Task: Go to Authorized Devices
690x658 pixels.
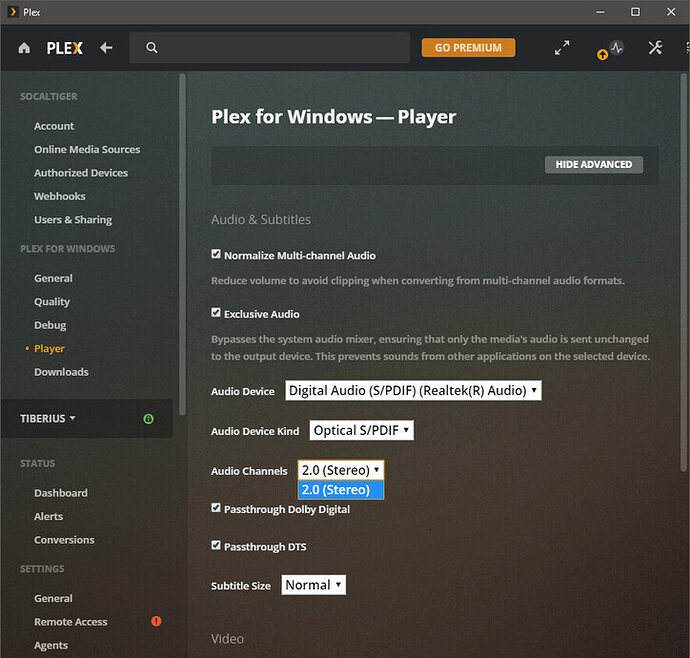Action: point(81,173)
